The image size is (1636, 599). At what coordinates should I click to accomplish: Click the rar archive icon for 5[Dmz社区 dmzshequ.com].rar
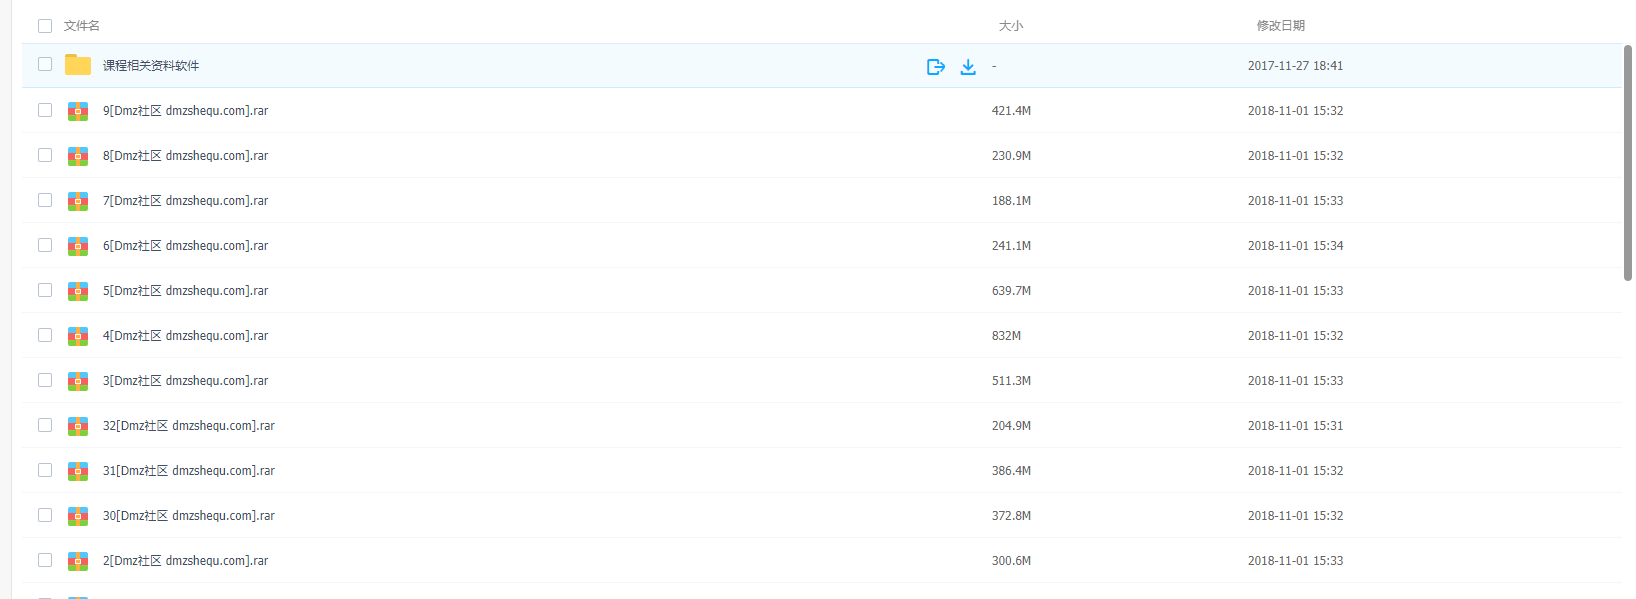point(78,291)
